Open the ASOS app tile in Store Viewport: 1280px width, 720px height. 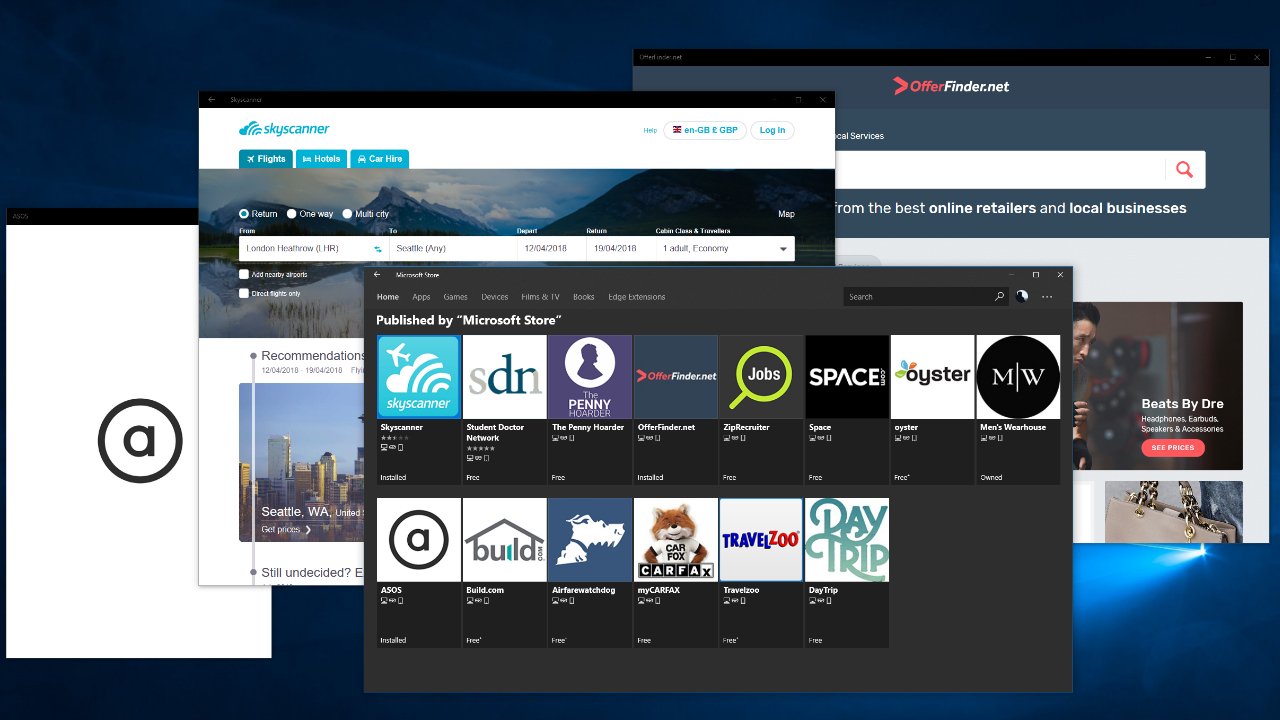click(418, 572)
